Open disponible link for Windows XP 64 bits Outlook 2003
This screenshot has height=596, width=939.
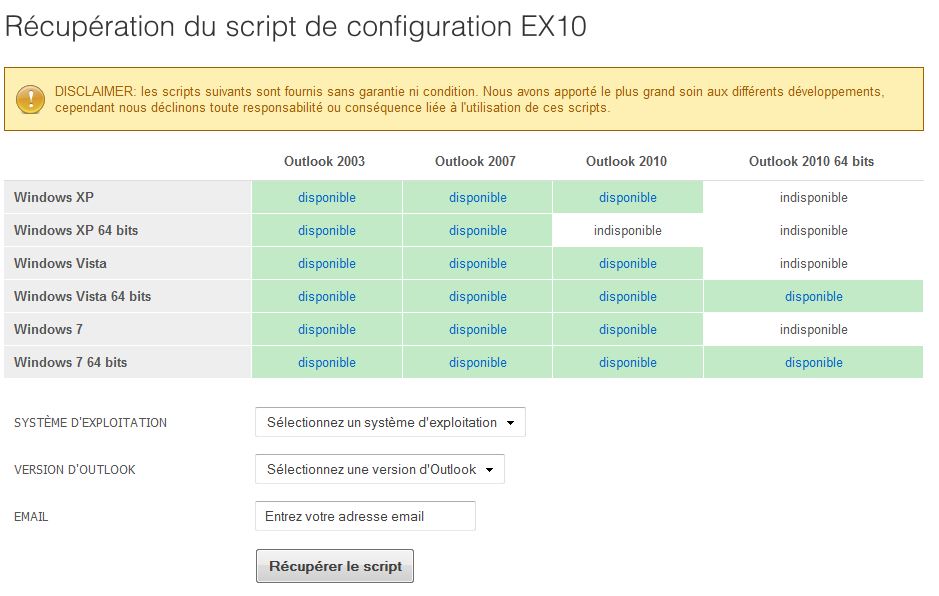[x=327, y=230]
